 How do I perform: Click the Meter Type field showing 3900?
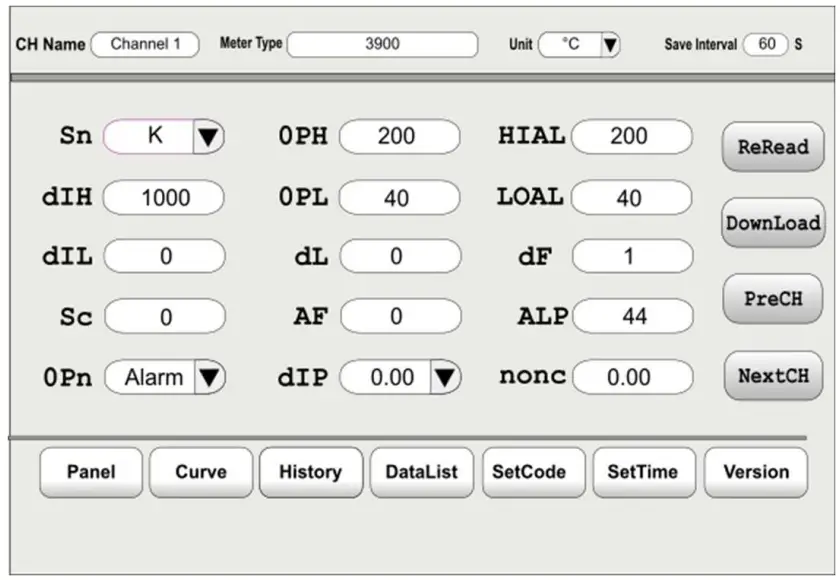tap(385, 44)
